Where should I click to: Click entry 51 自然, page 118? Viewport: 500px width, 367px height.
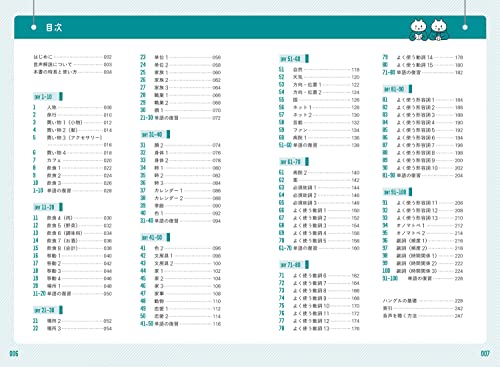(x=319, y=70)
